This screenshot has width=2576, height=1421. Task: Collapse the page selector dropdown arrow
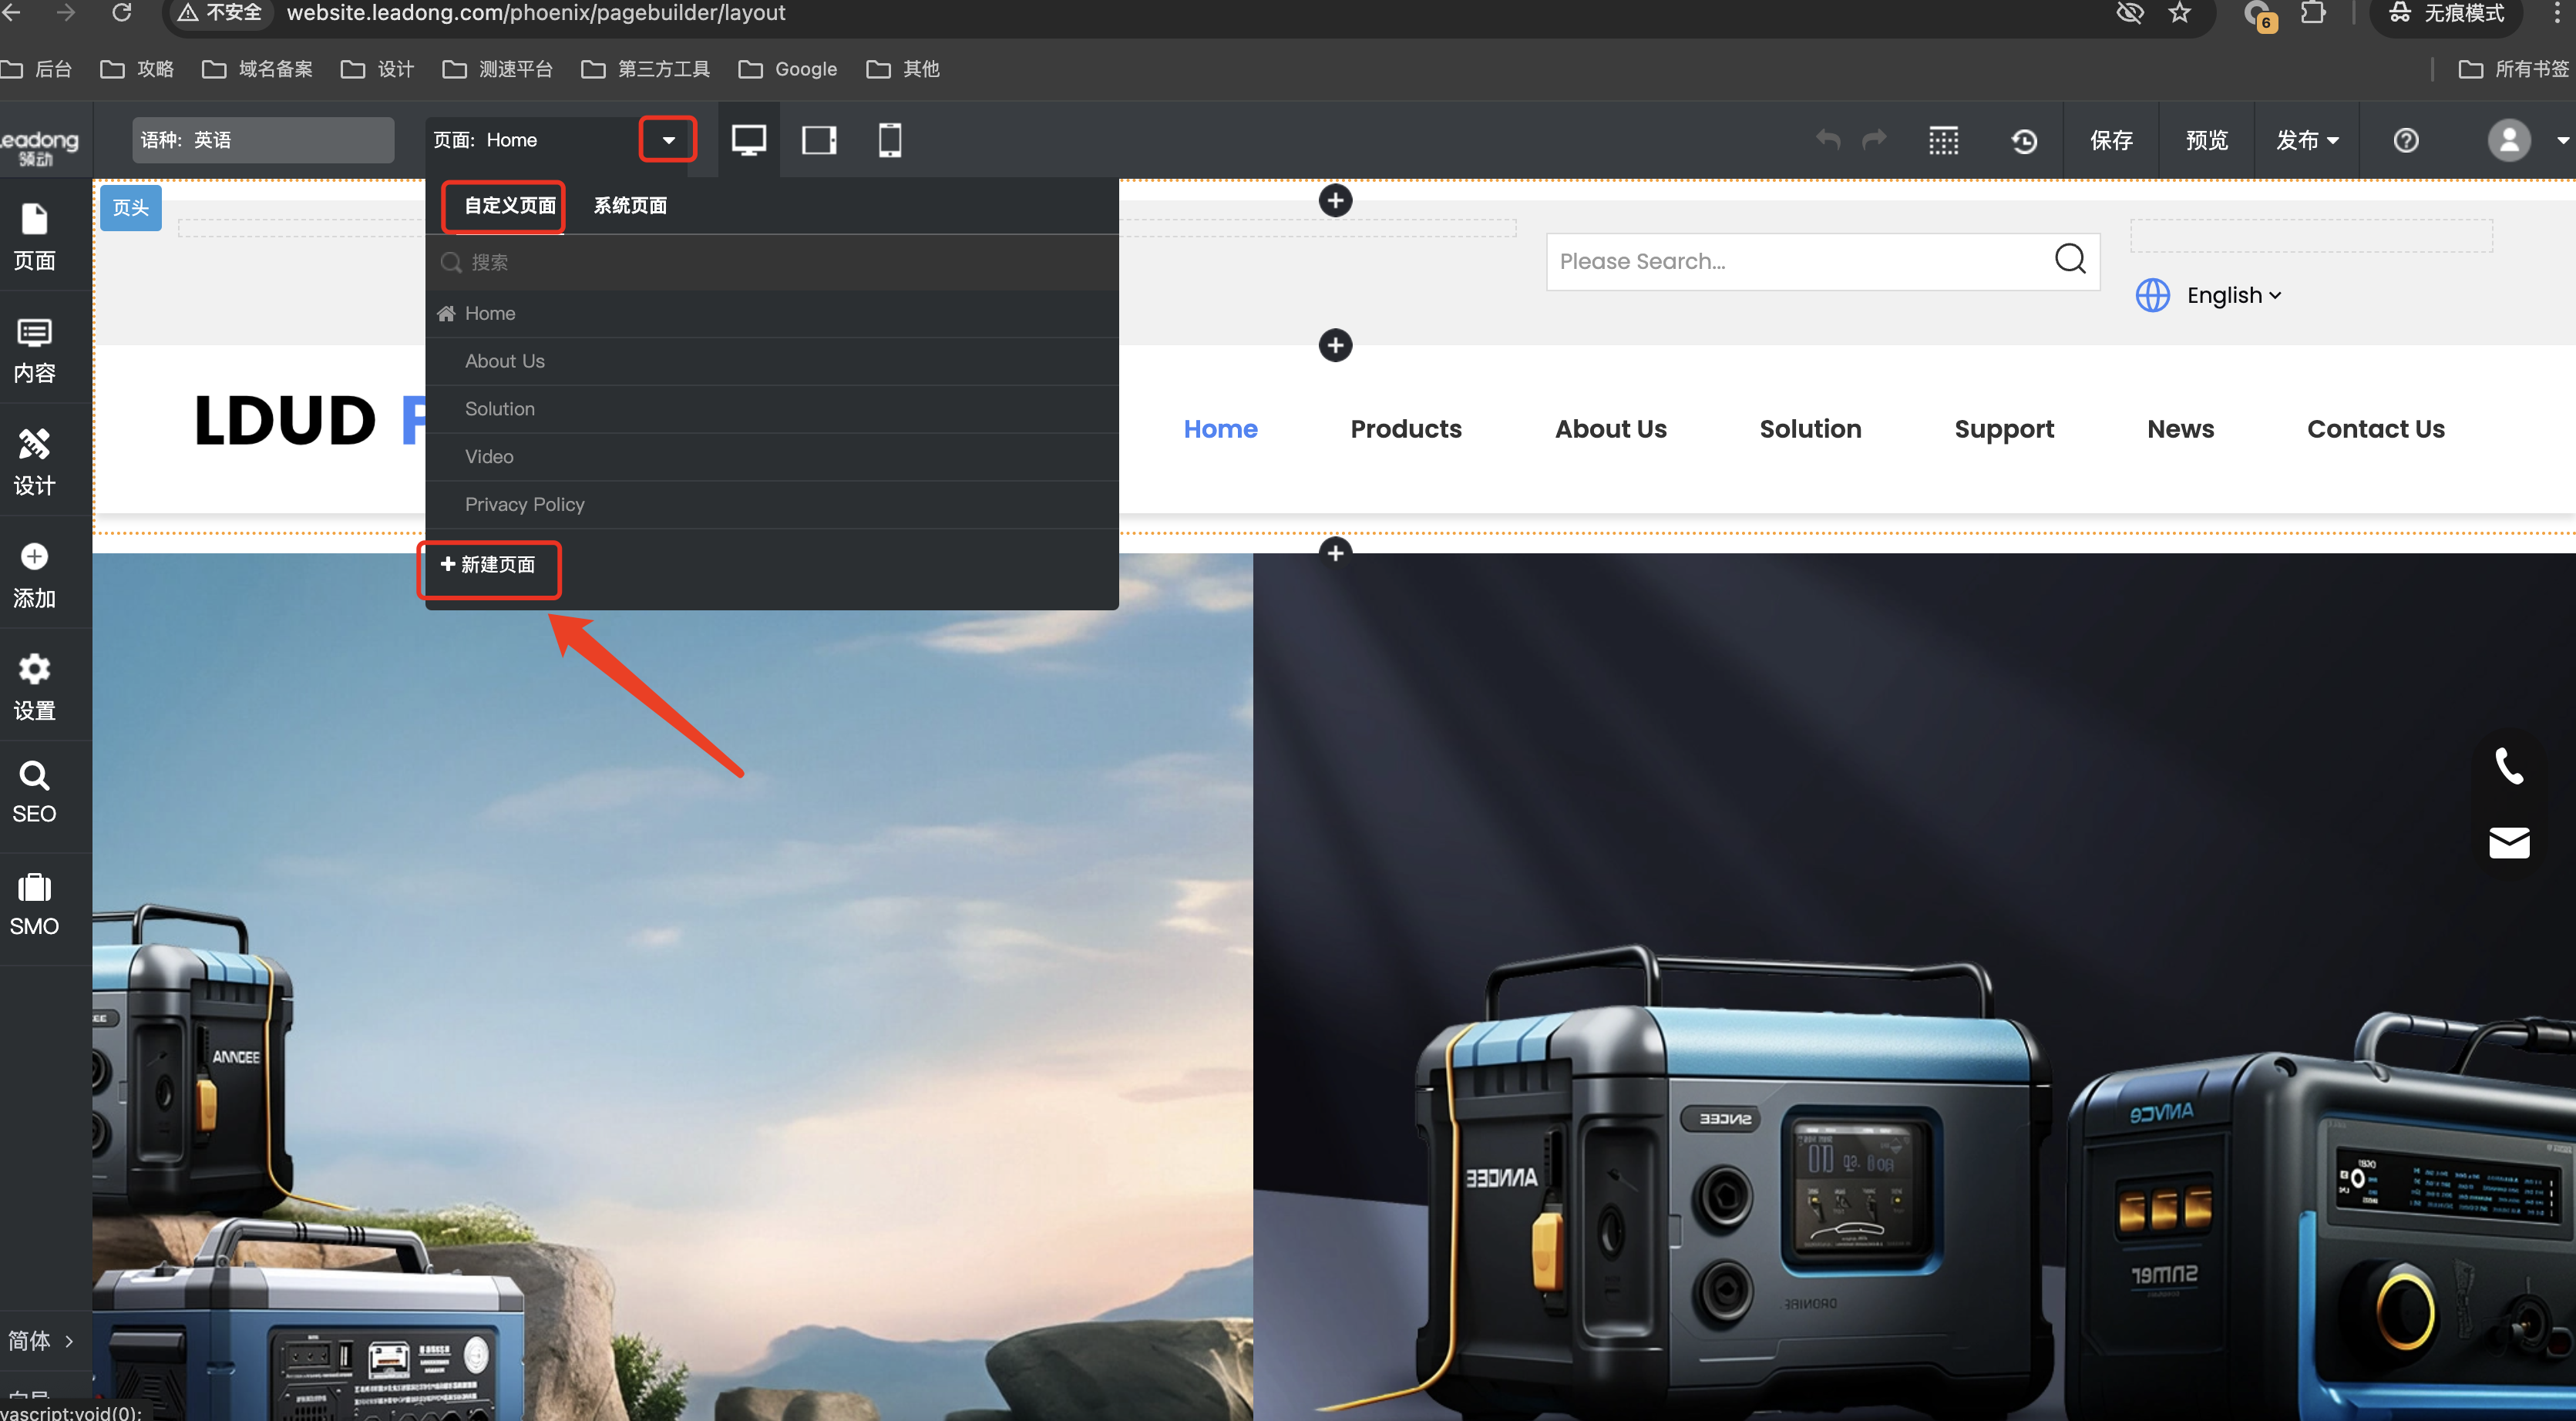[x=668, y=140]
